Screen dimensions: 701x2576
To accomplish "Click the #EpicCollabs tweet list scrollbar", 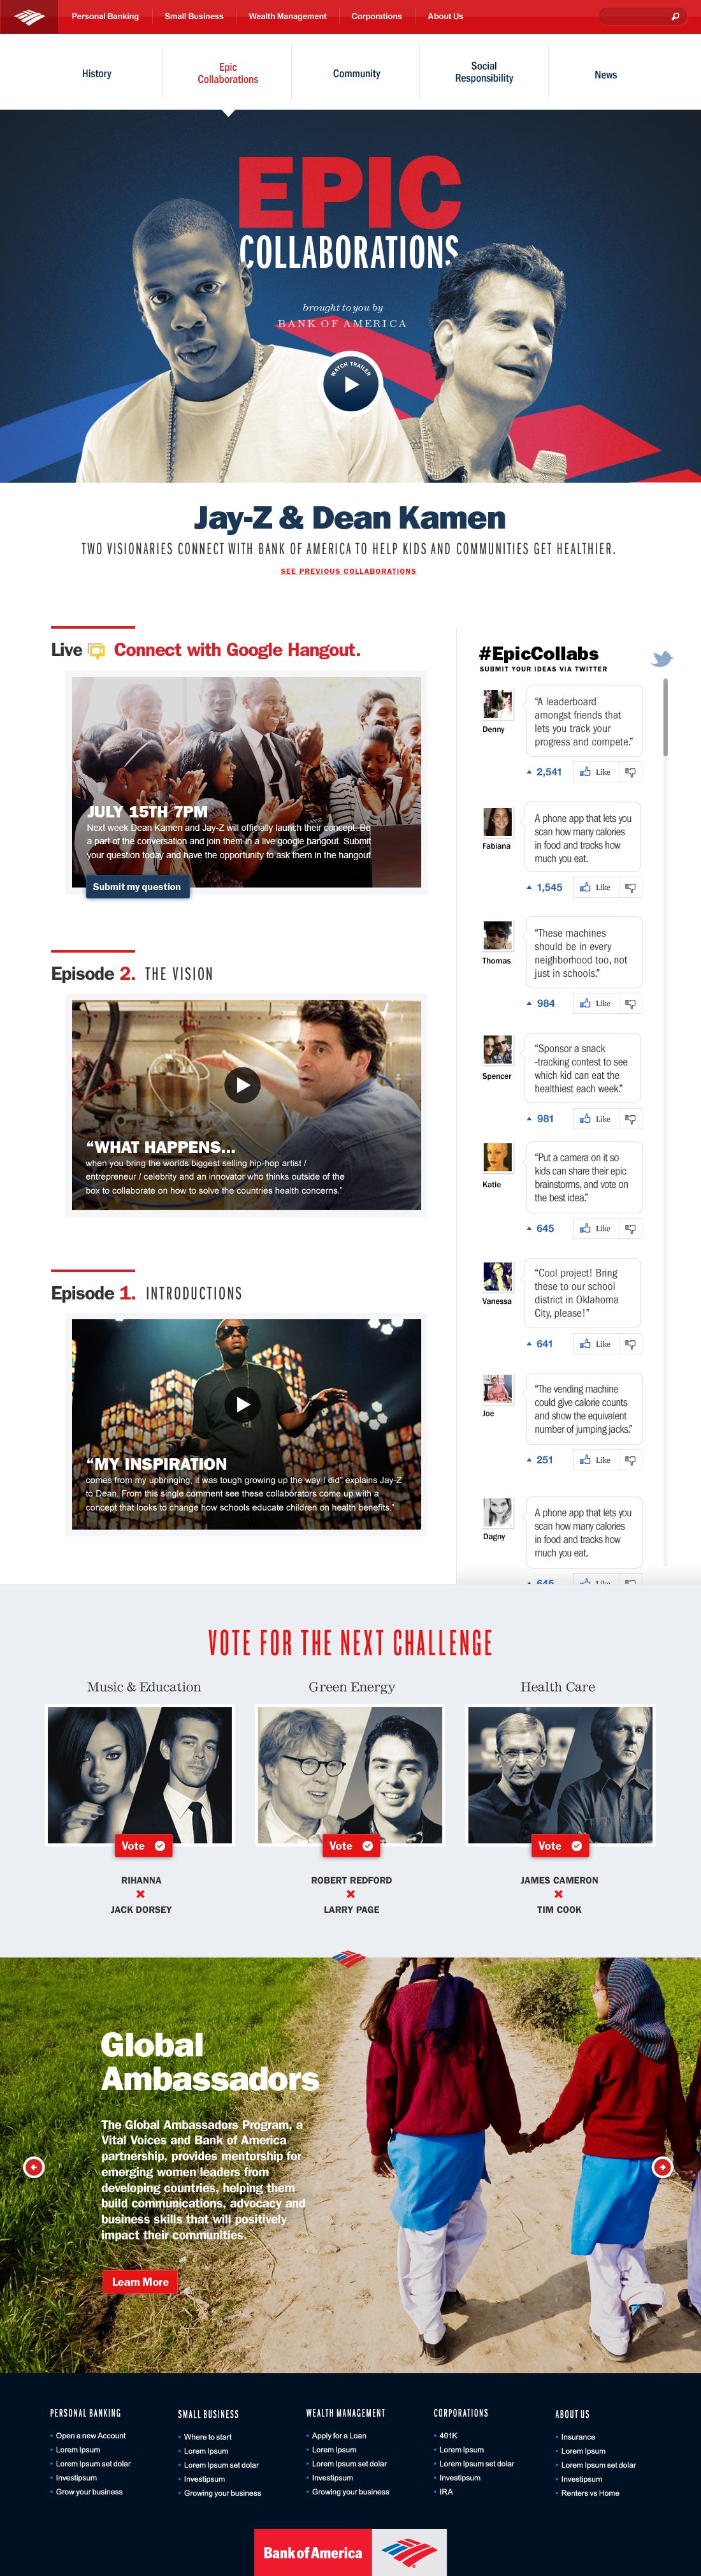I will pos(665,718).
